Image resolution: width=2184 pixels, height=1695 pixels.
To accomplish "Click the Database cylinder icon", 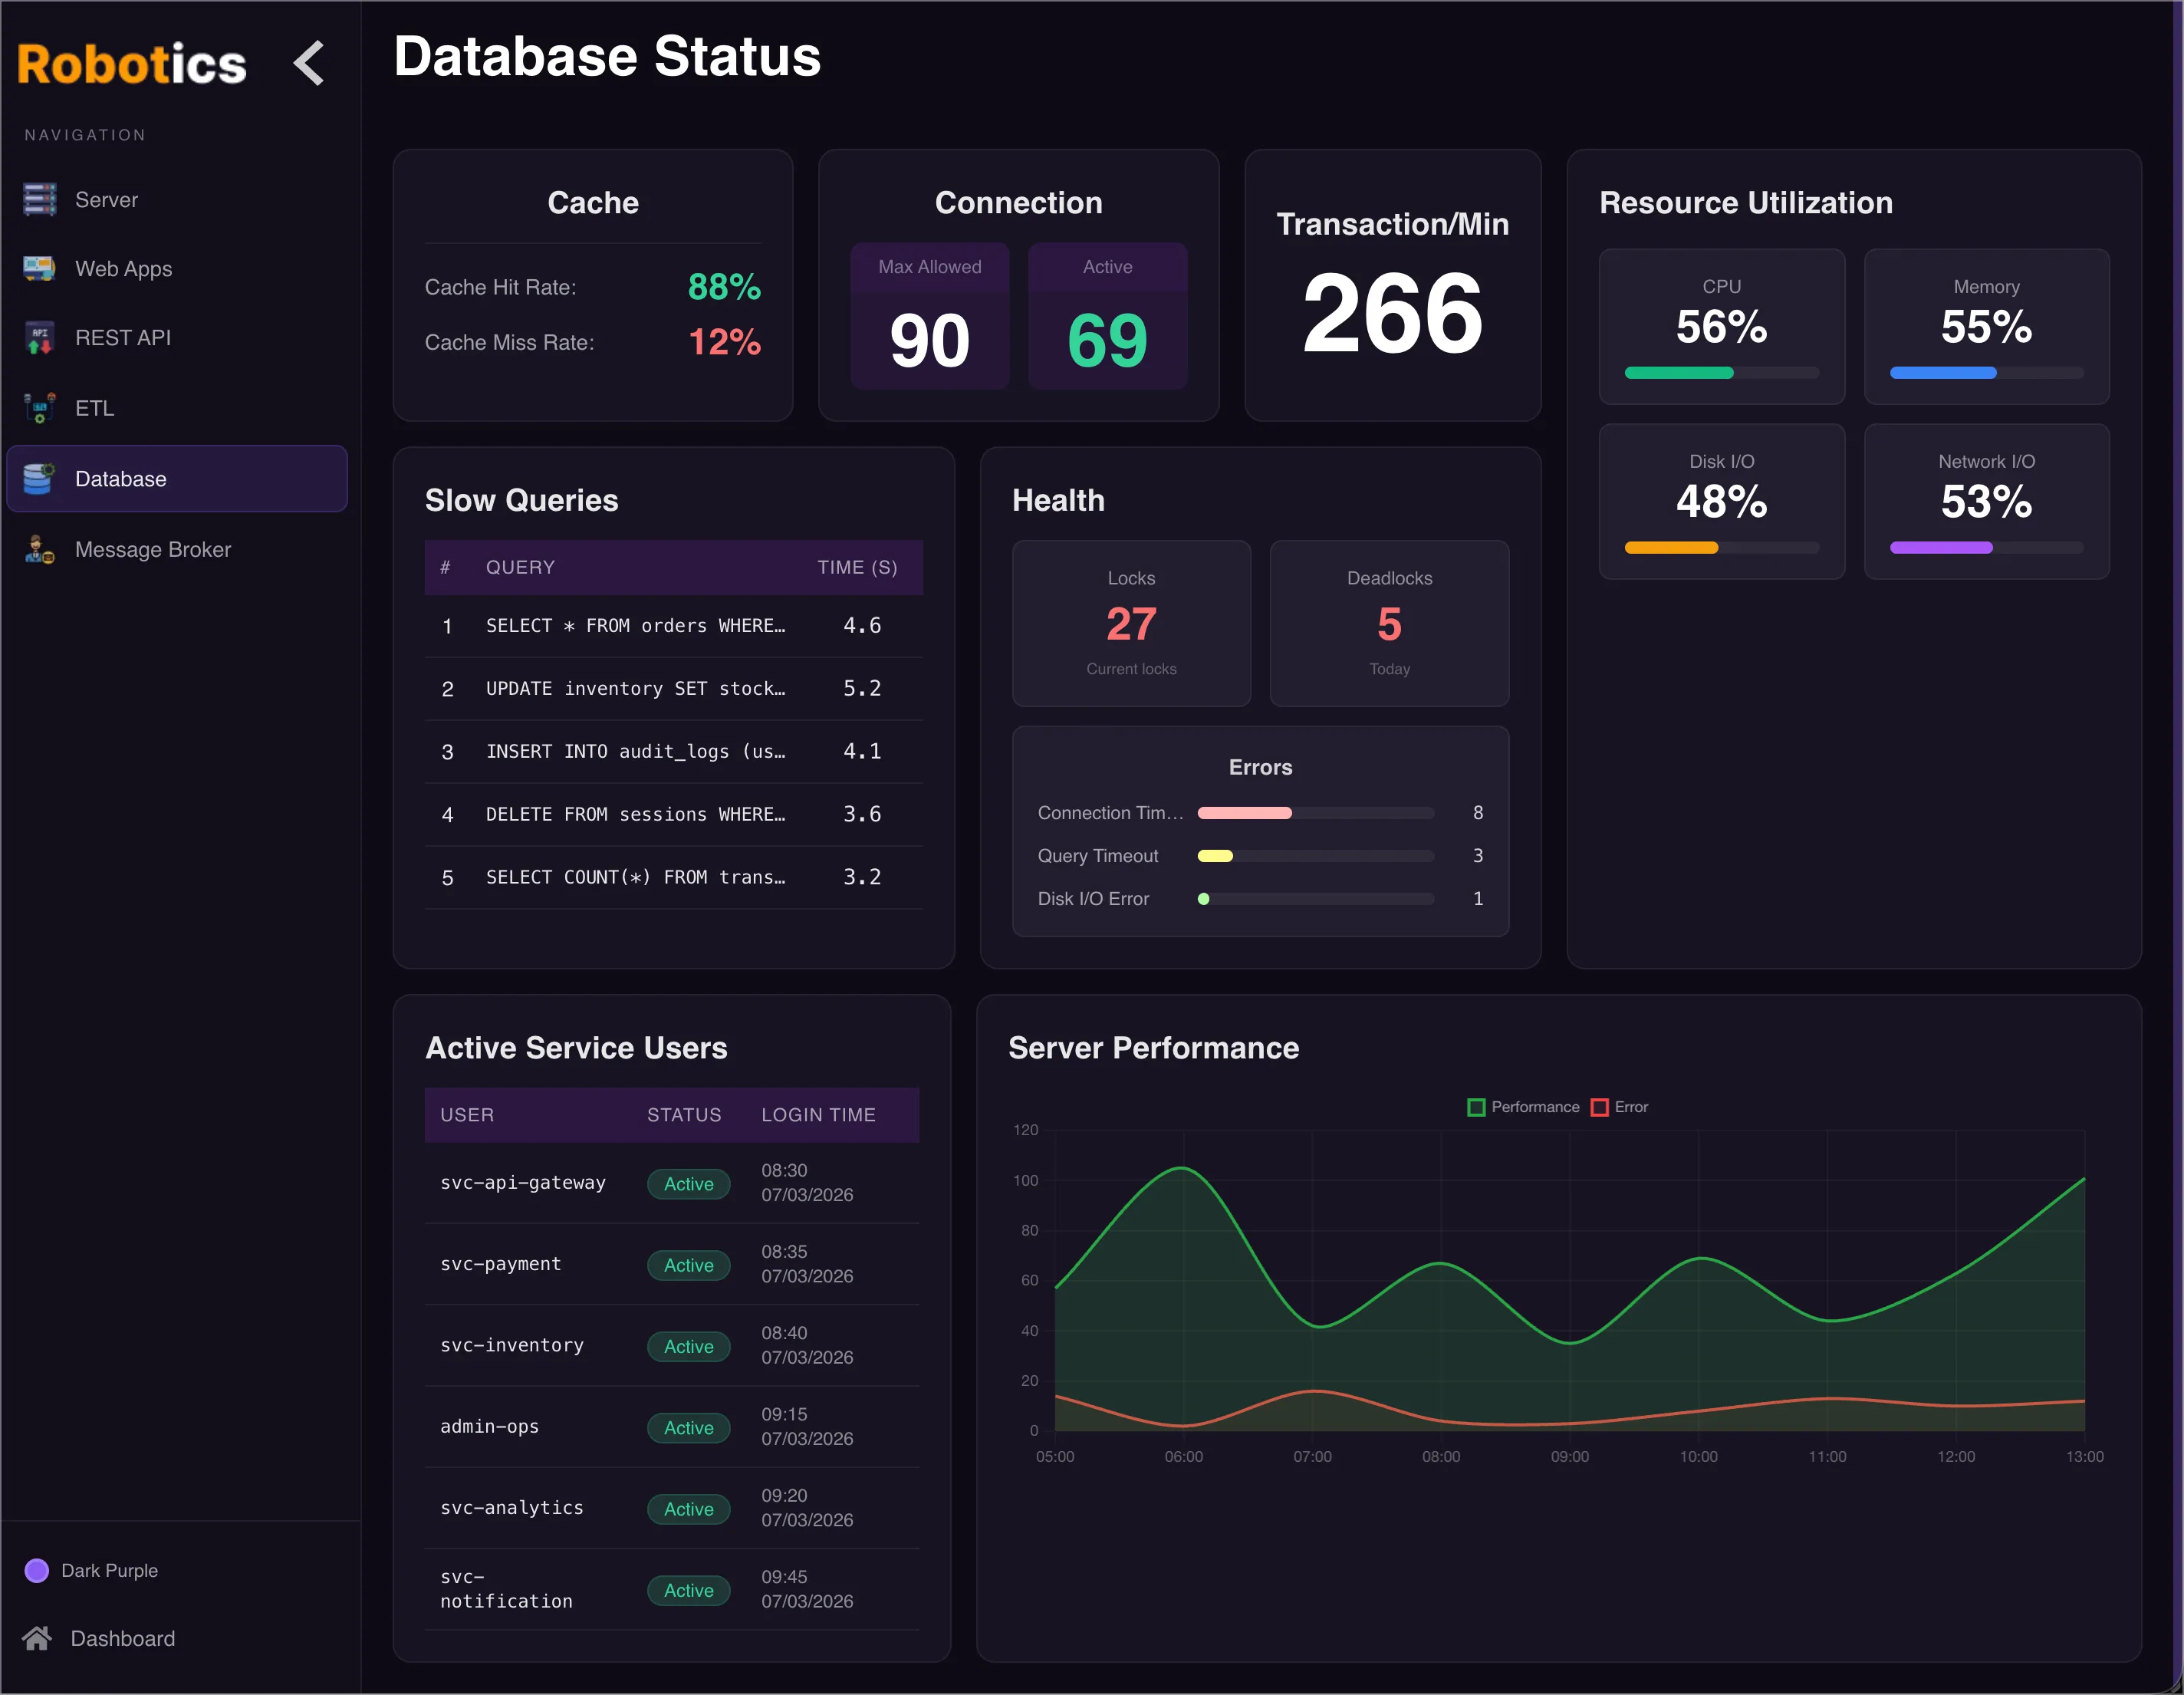I will [x=39, y=479].
